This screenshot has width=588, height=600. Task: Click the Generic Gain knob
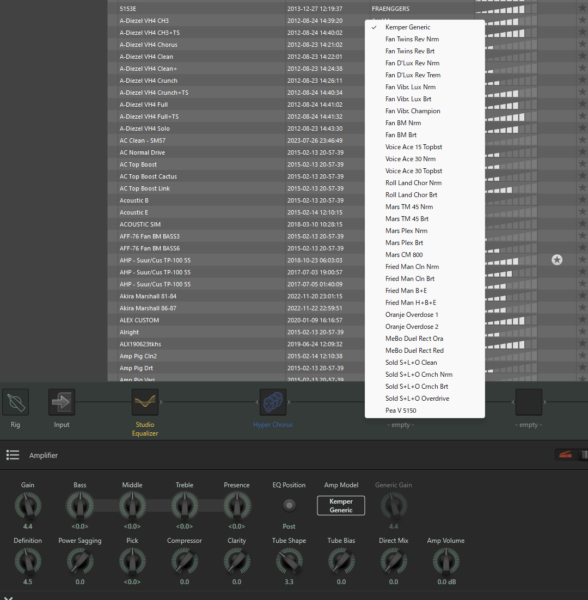click(393, 505)
